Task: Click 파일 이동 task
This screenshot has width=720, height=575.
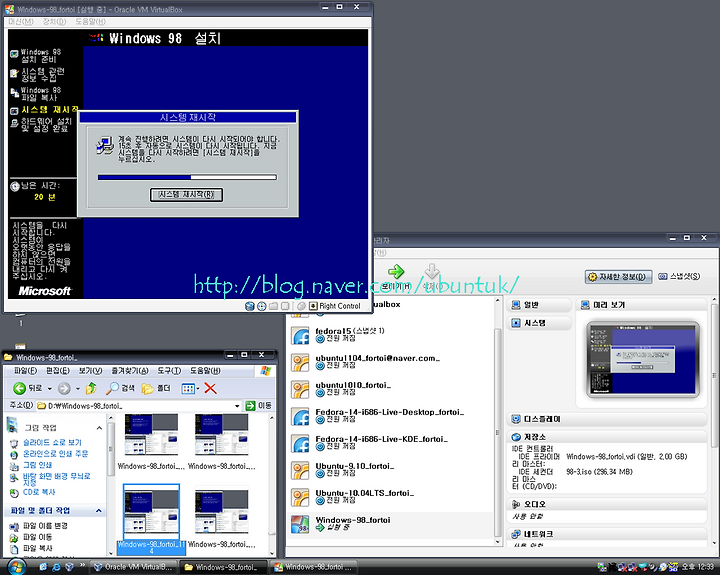Action: (x=38, y=537)
